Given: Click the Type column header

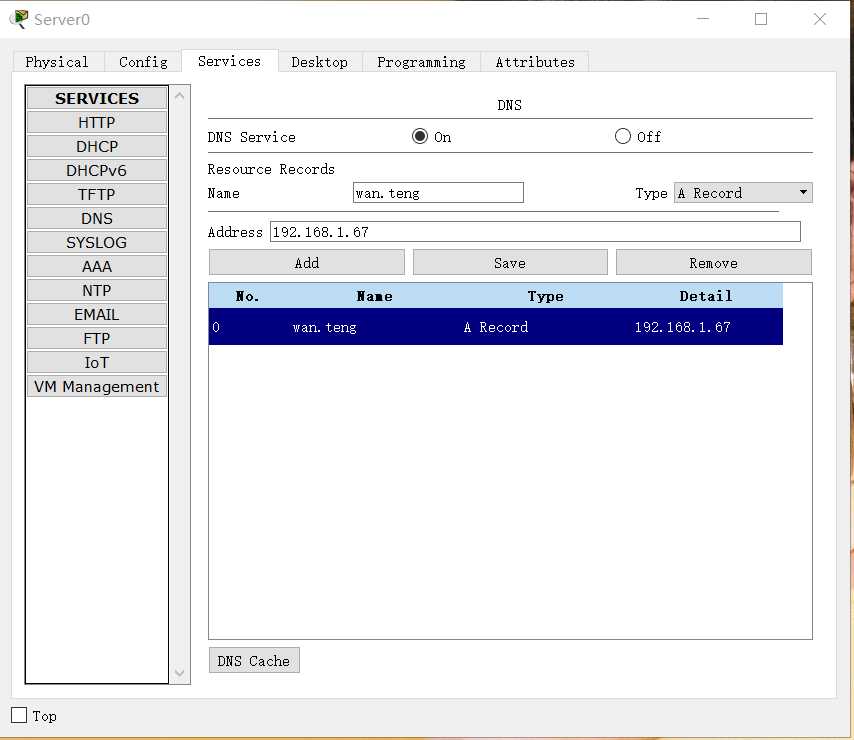Looking at the screenshot, I should pos(545,296).
